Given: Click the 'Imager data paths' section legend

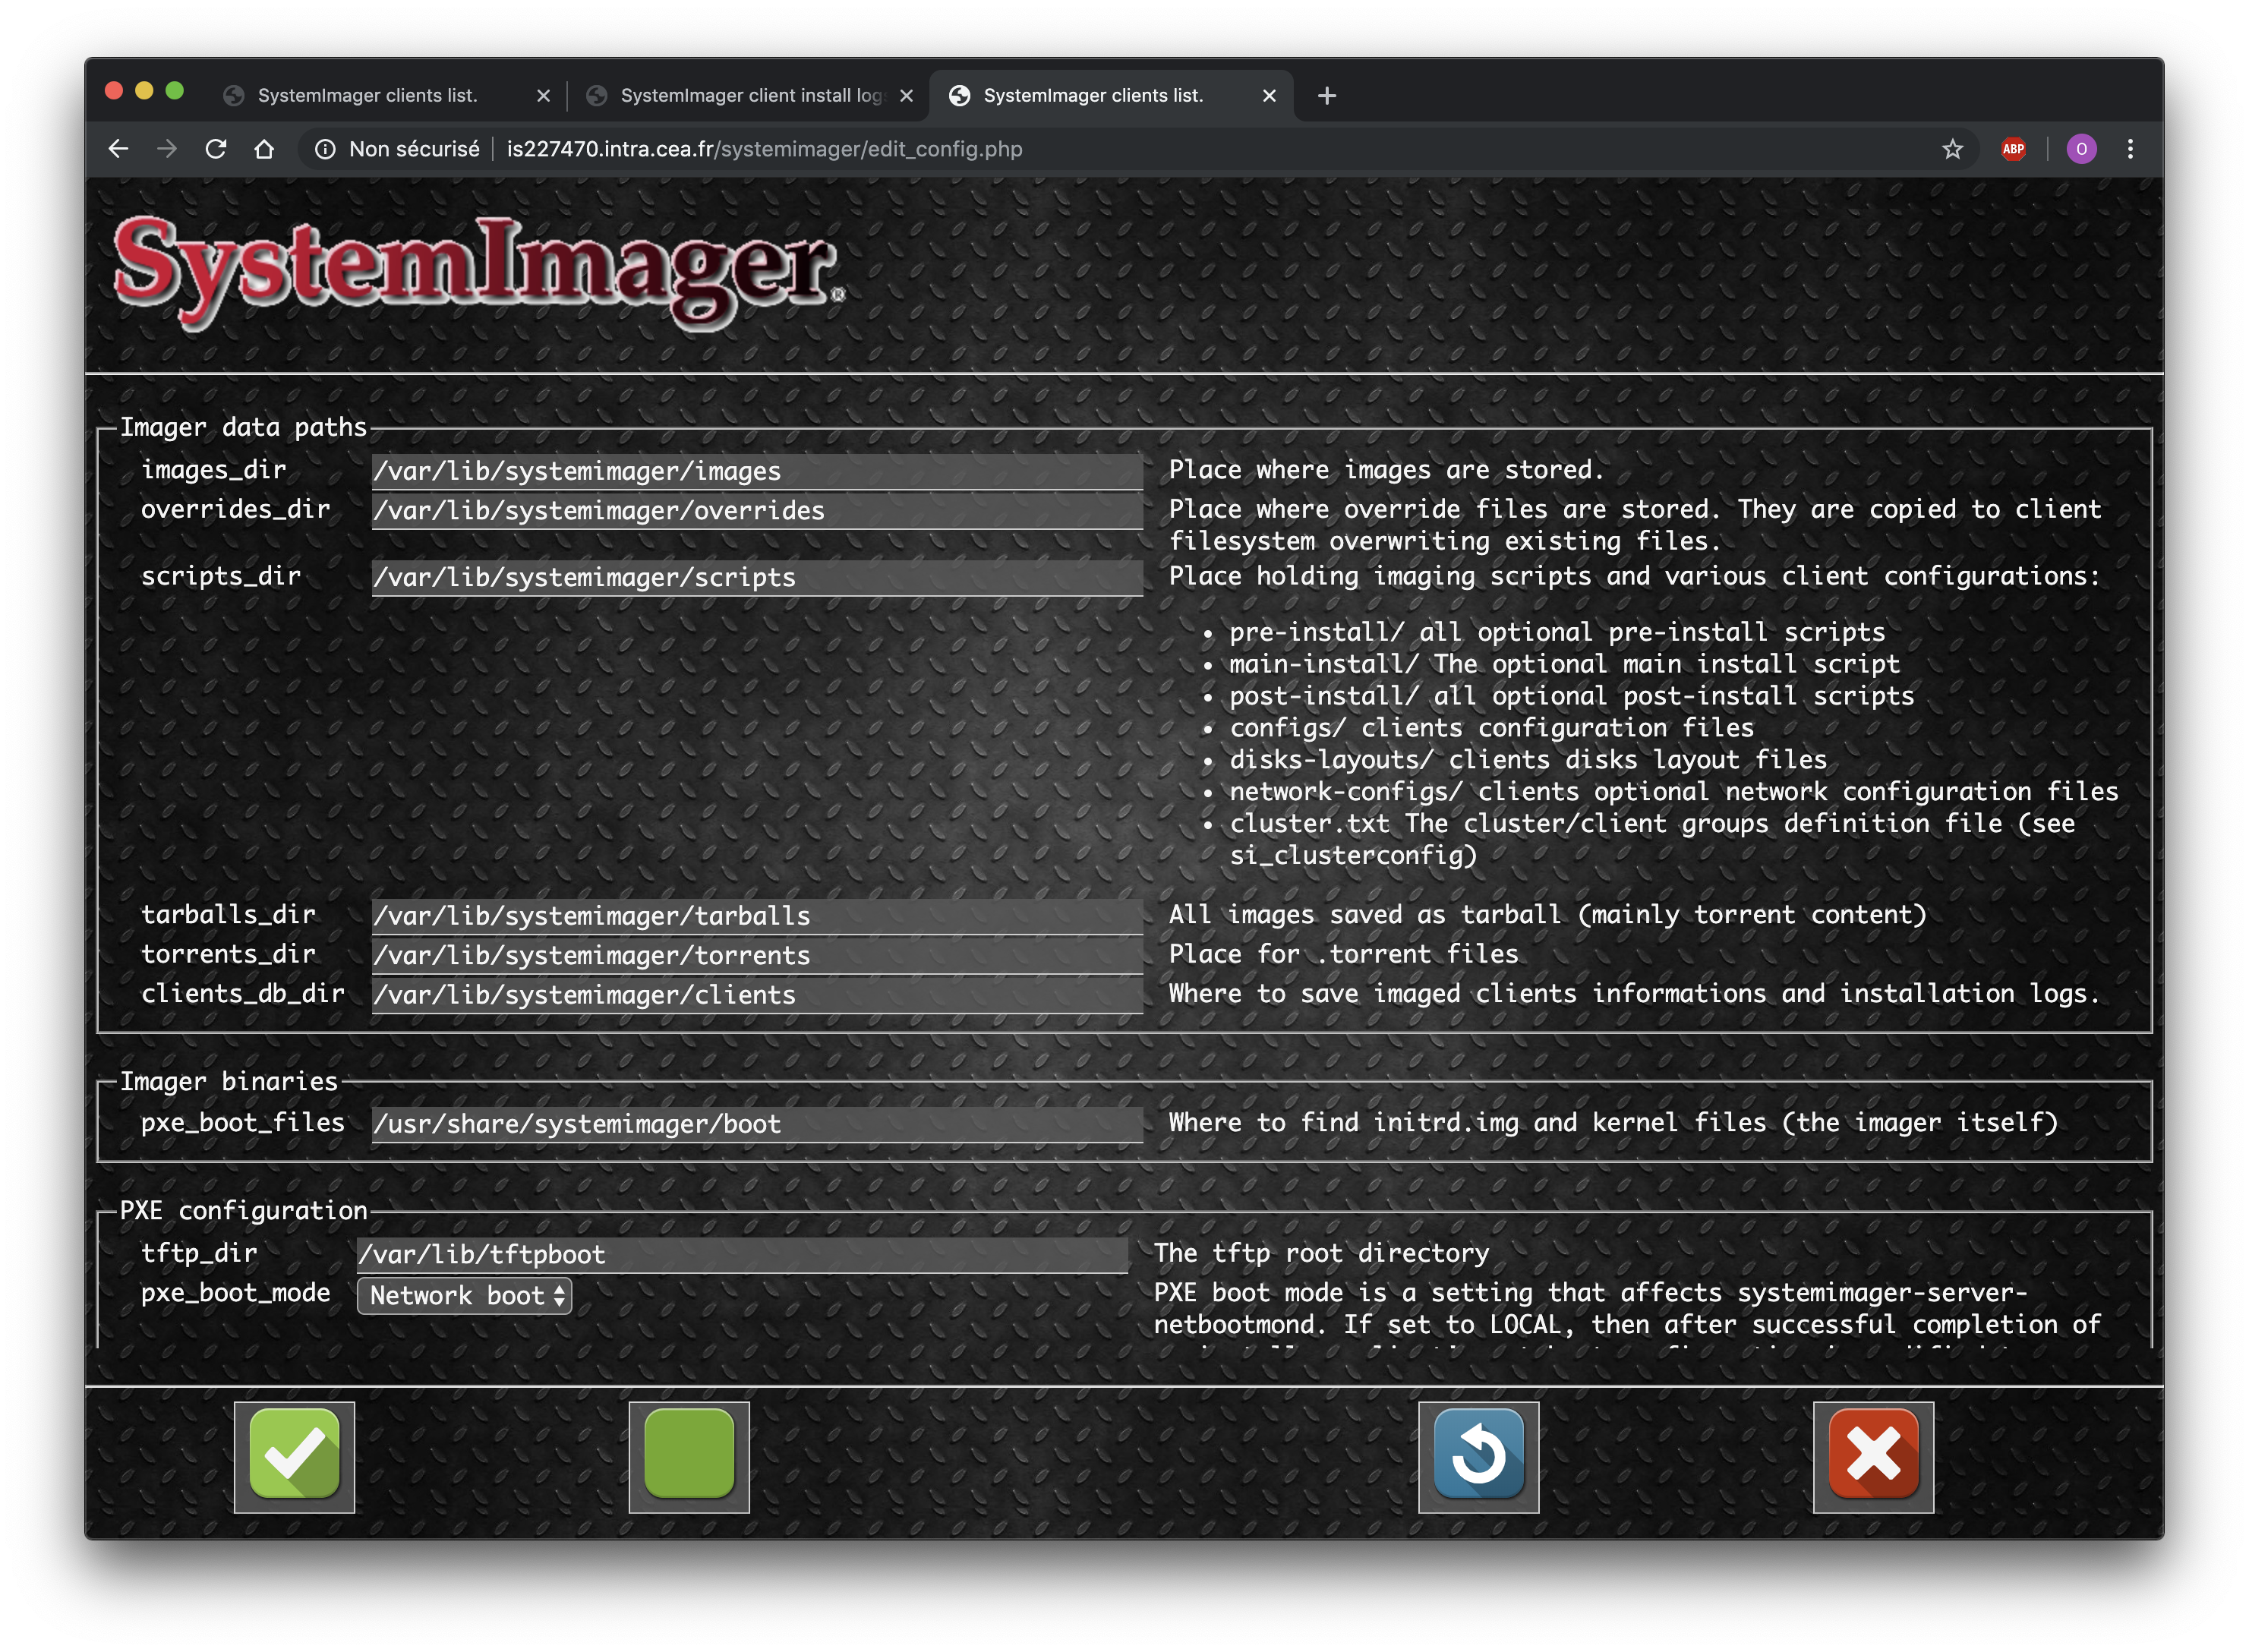Looking at the screenshot, I should tap(243, 427).
